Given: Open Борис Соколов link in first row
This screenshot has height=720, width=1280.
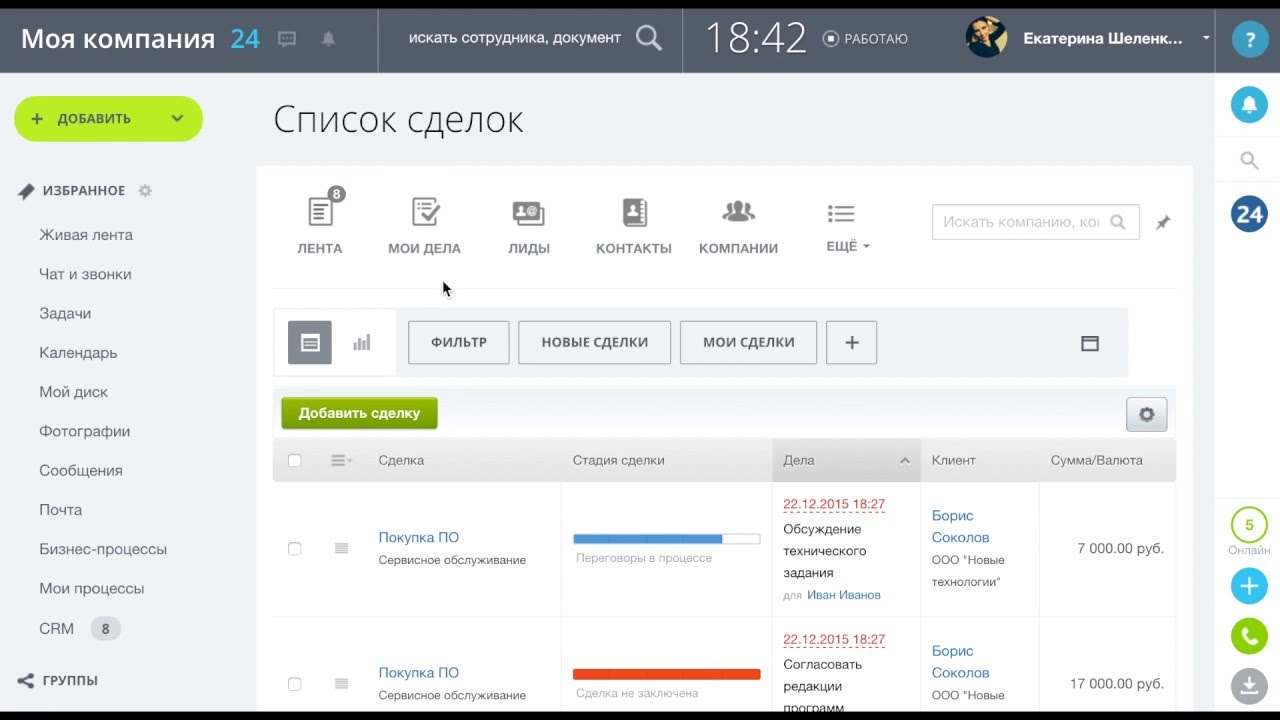Looking at the screenshot, I should point(960,526).
